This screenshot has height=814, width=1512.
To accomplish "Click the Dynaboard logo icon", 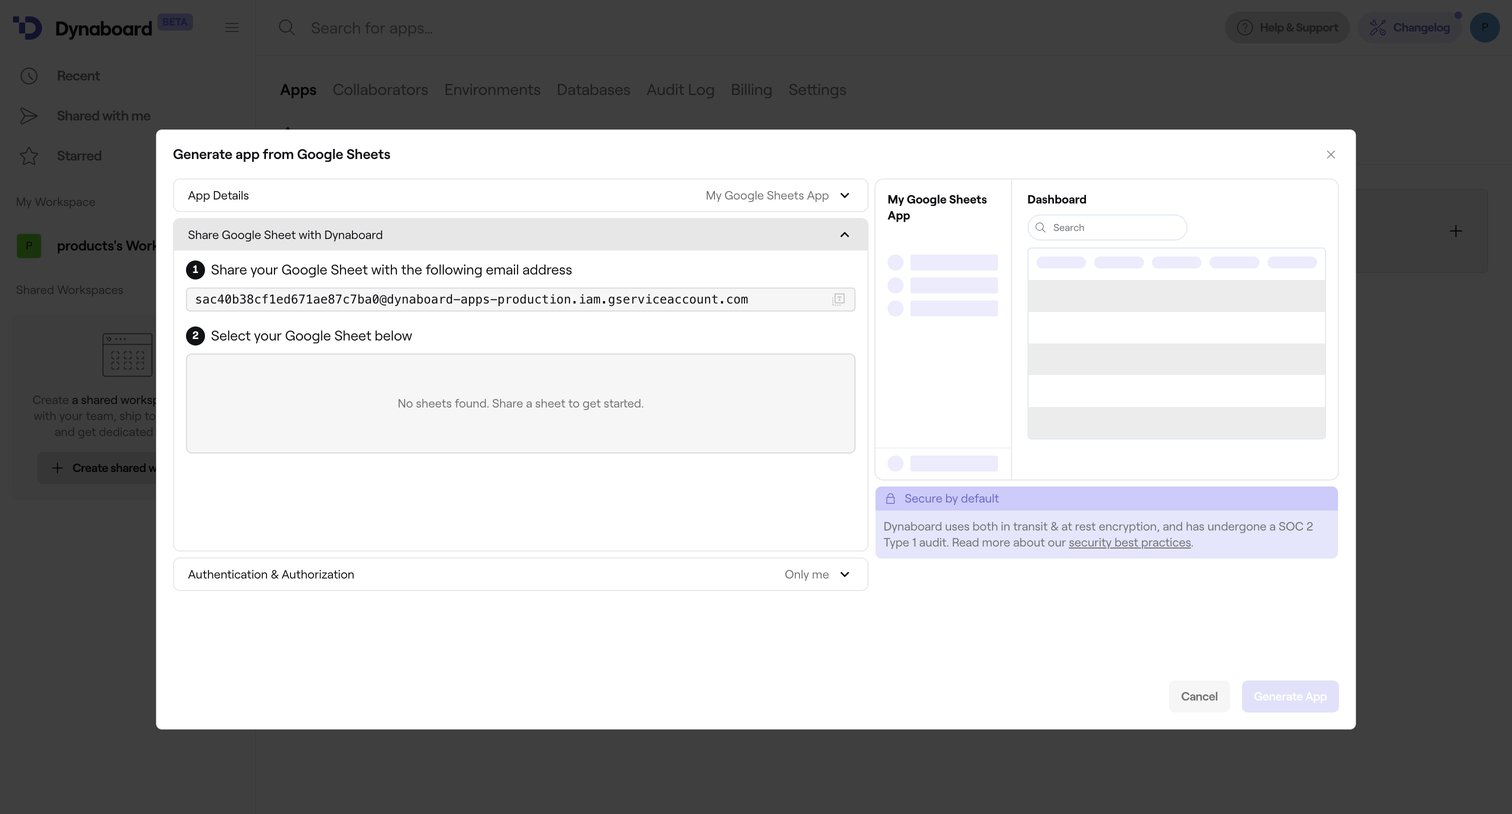I will point(28,28).
